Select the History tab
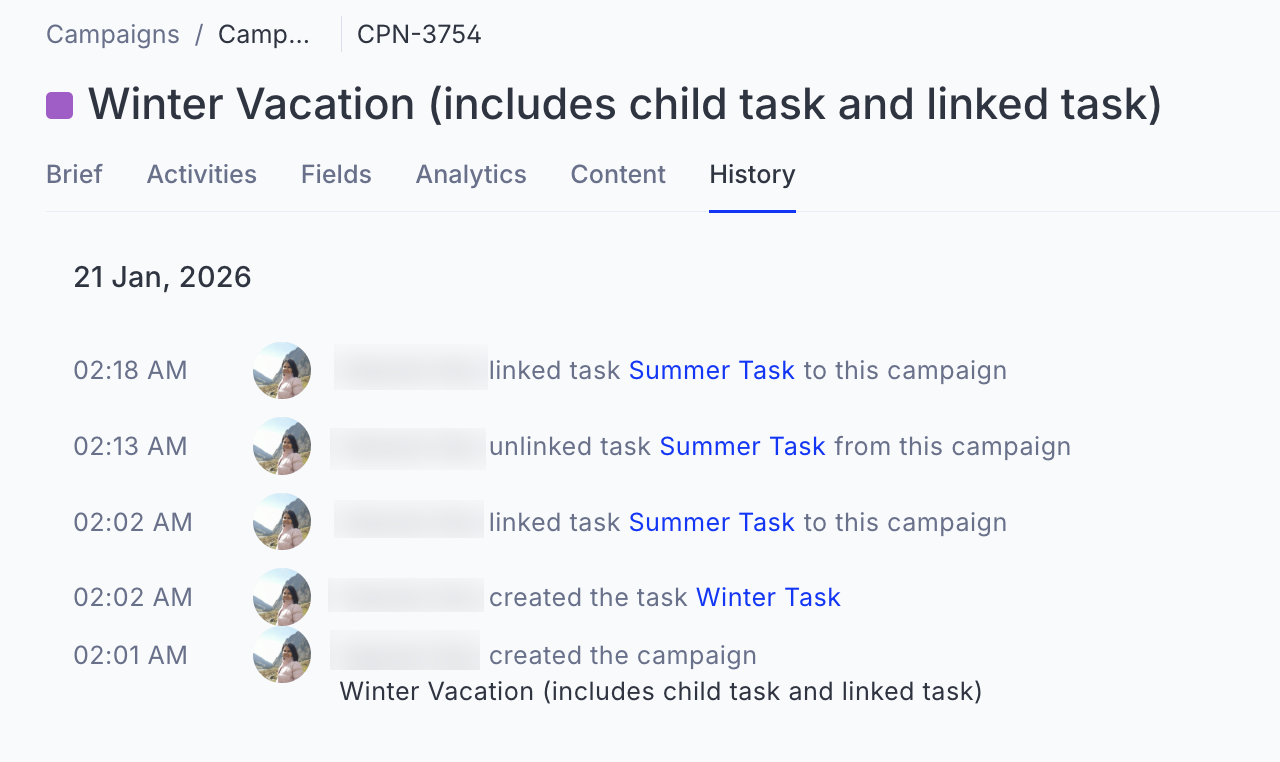The width and height of the screenshot is (1280, 762). [752, 174]
